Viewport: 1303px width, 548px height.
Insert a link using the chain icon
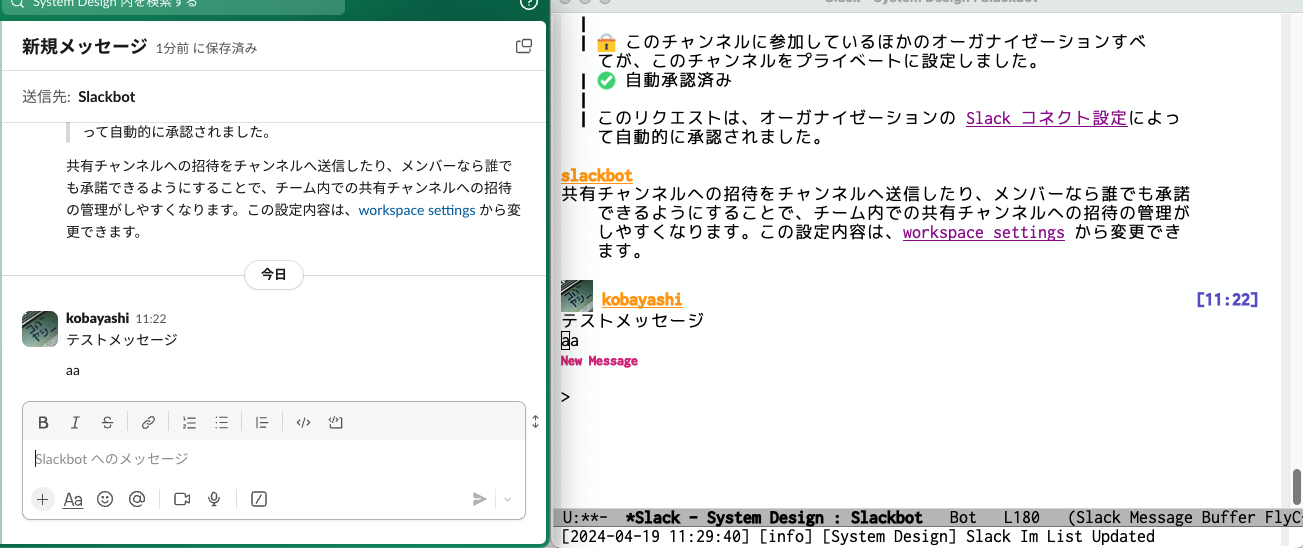pos(148,423)
